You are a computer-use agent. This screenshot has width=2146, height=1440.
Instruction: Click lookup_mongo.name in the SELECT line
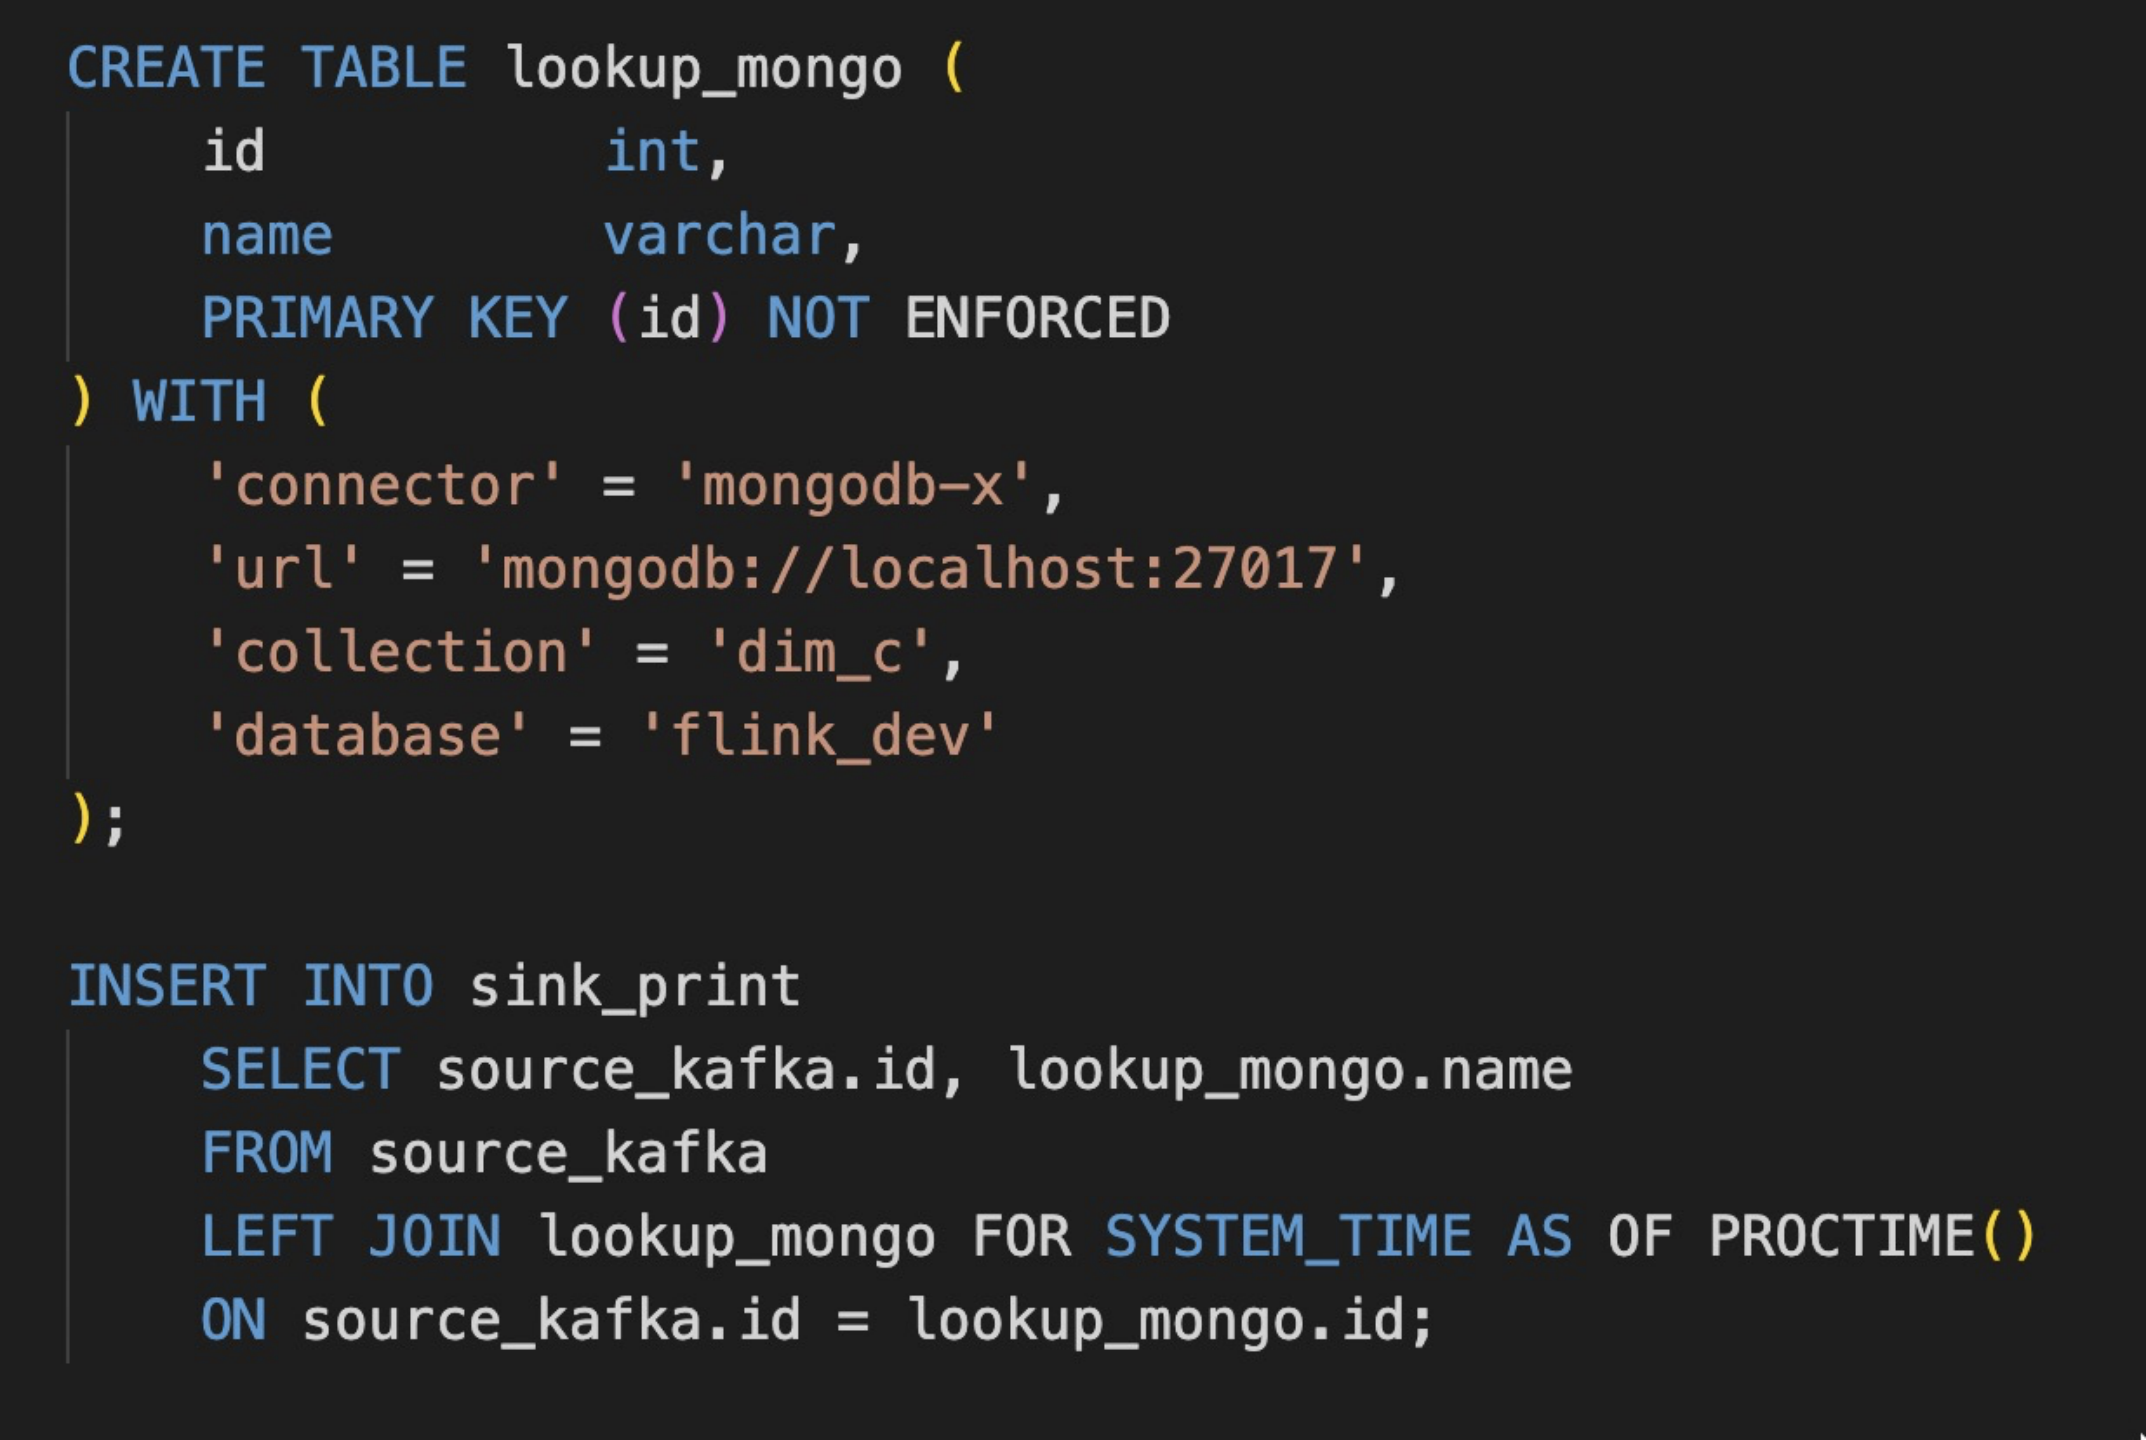point(1290,1070)
